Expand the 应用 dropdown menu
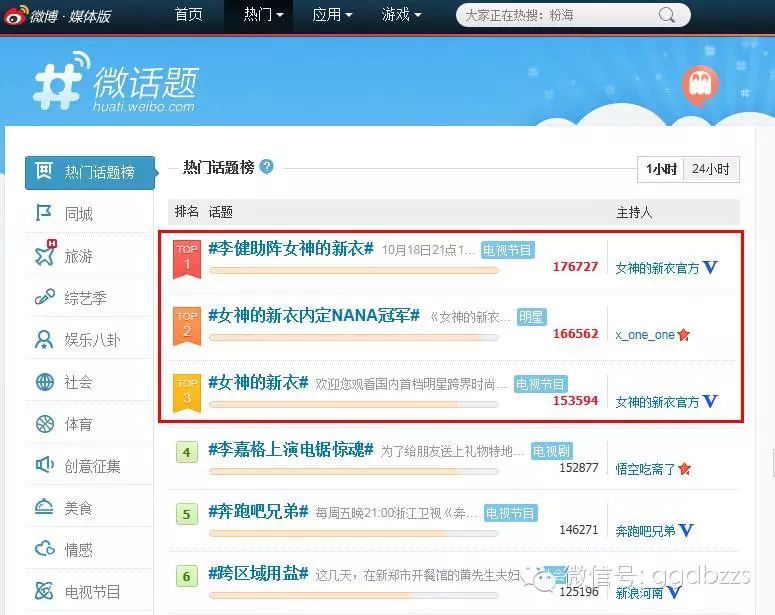775x615 pixels. pyautogui.click(x=332, y=15)
